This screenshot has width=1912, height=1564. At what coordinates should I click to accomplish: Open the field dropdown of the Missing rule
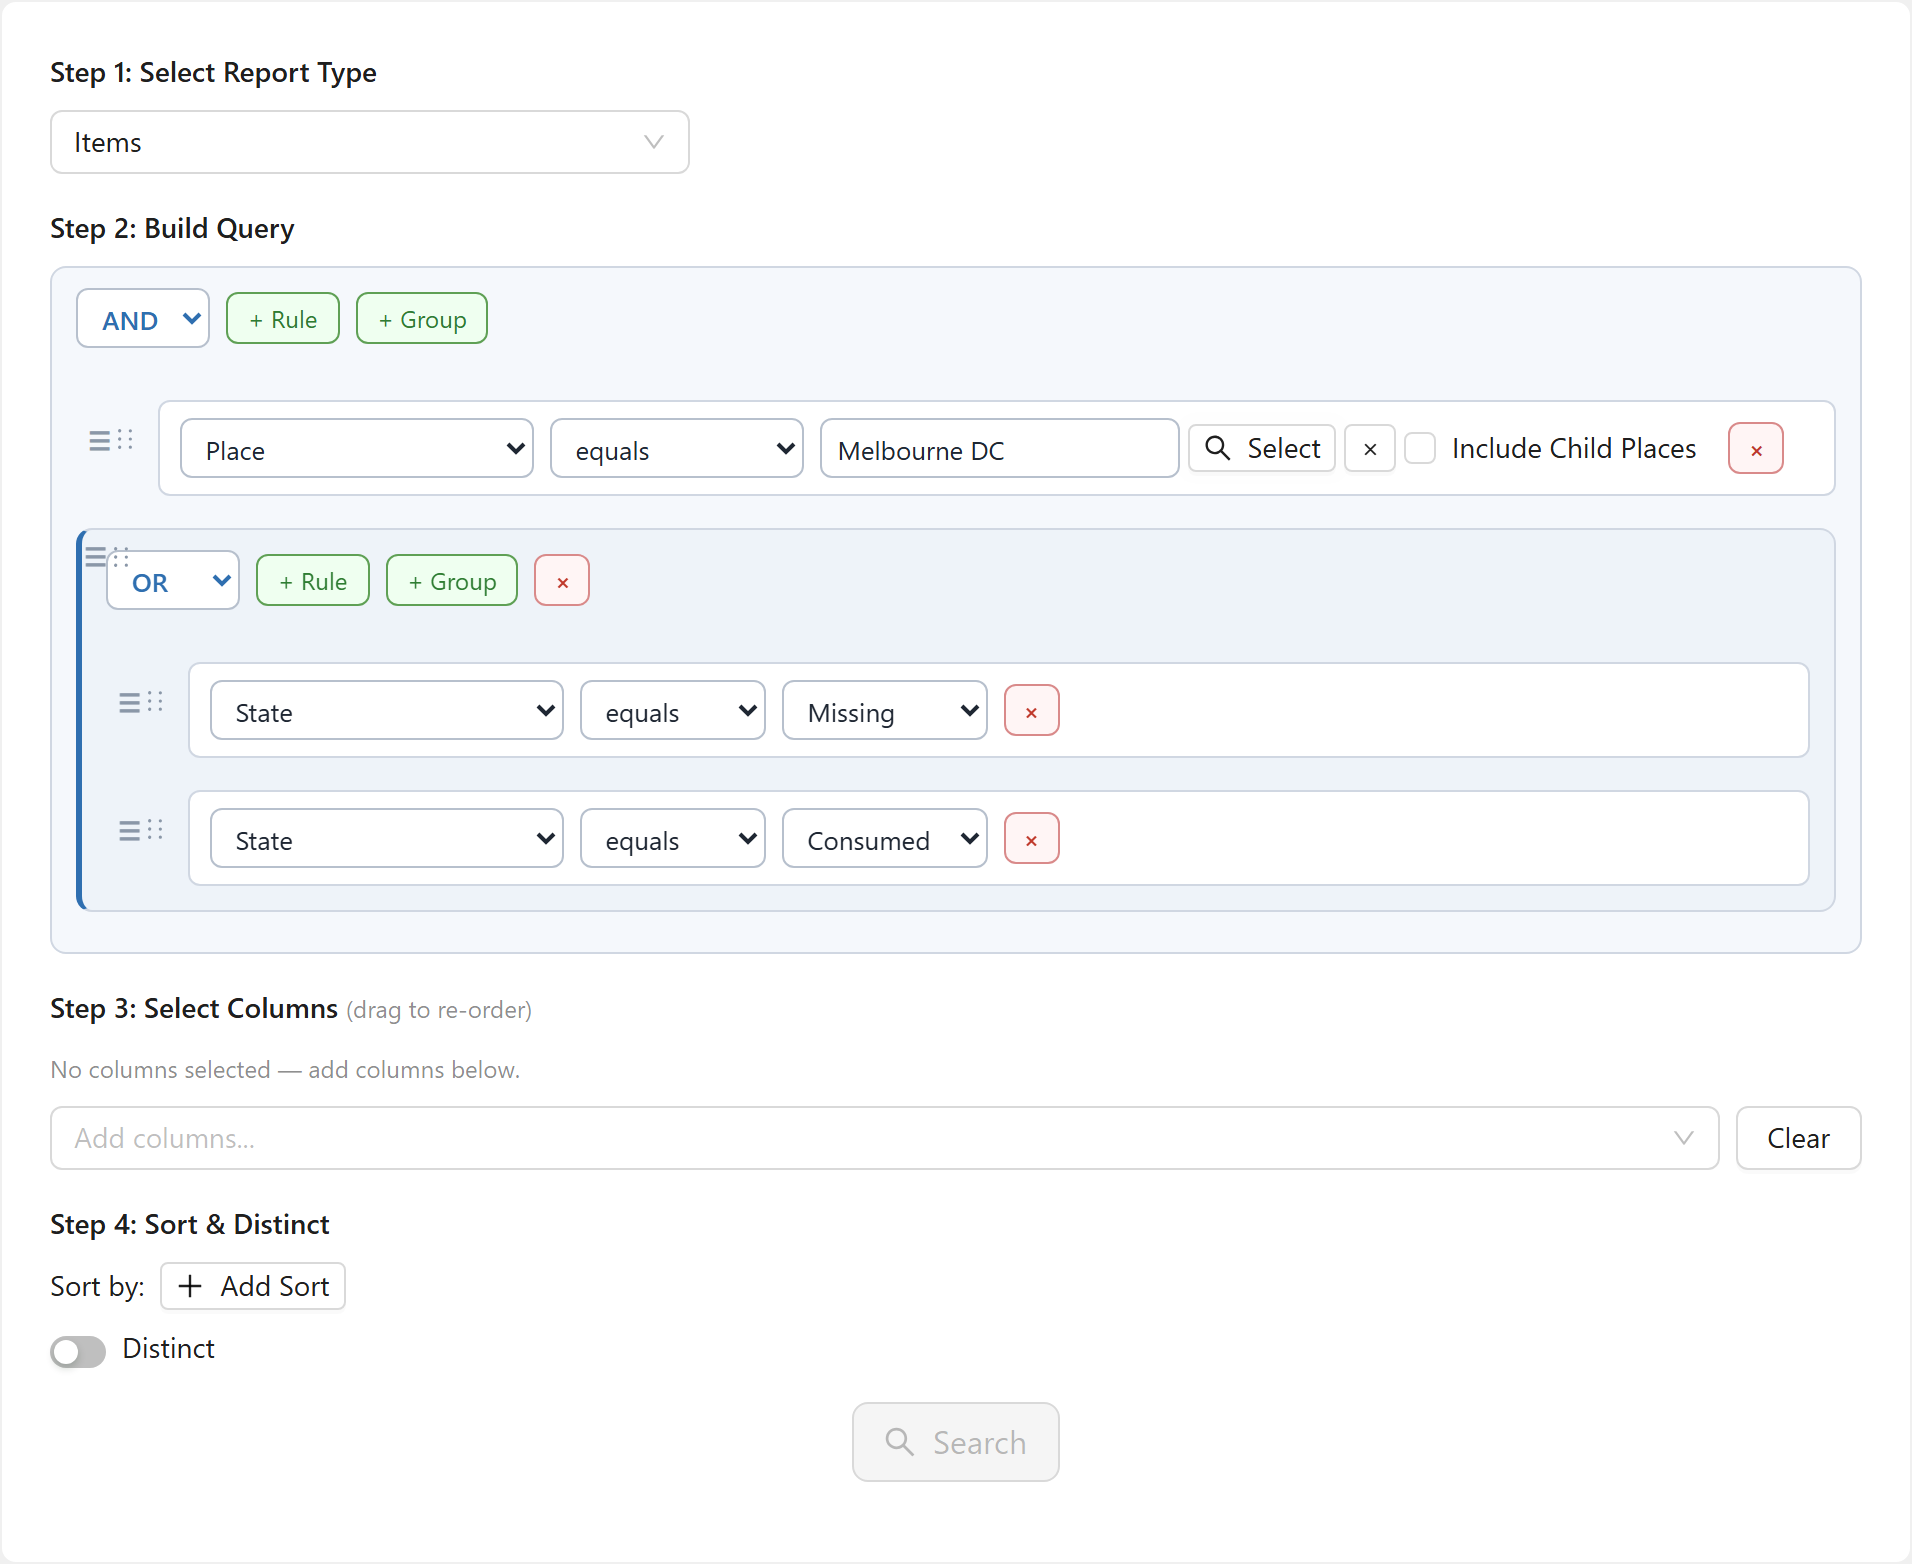click(x=387, y=711)
